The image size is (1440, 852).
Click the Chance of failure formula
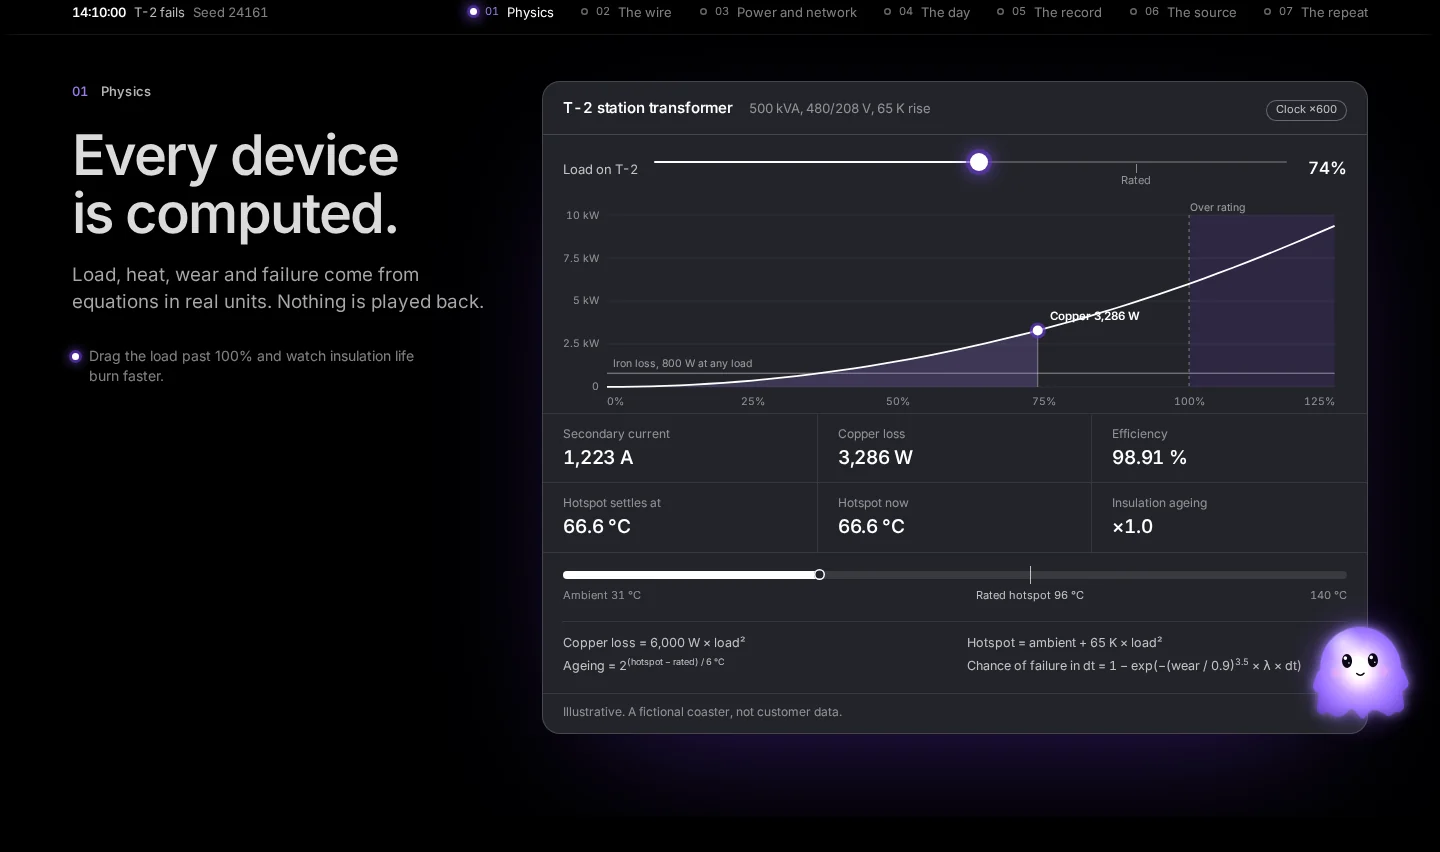[1134, 664]
